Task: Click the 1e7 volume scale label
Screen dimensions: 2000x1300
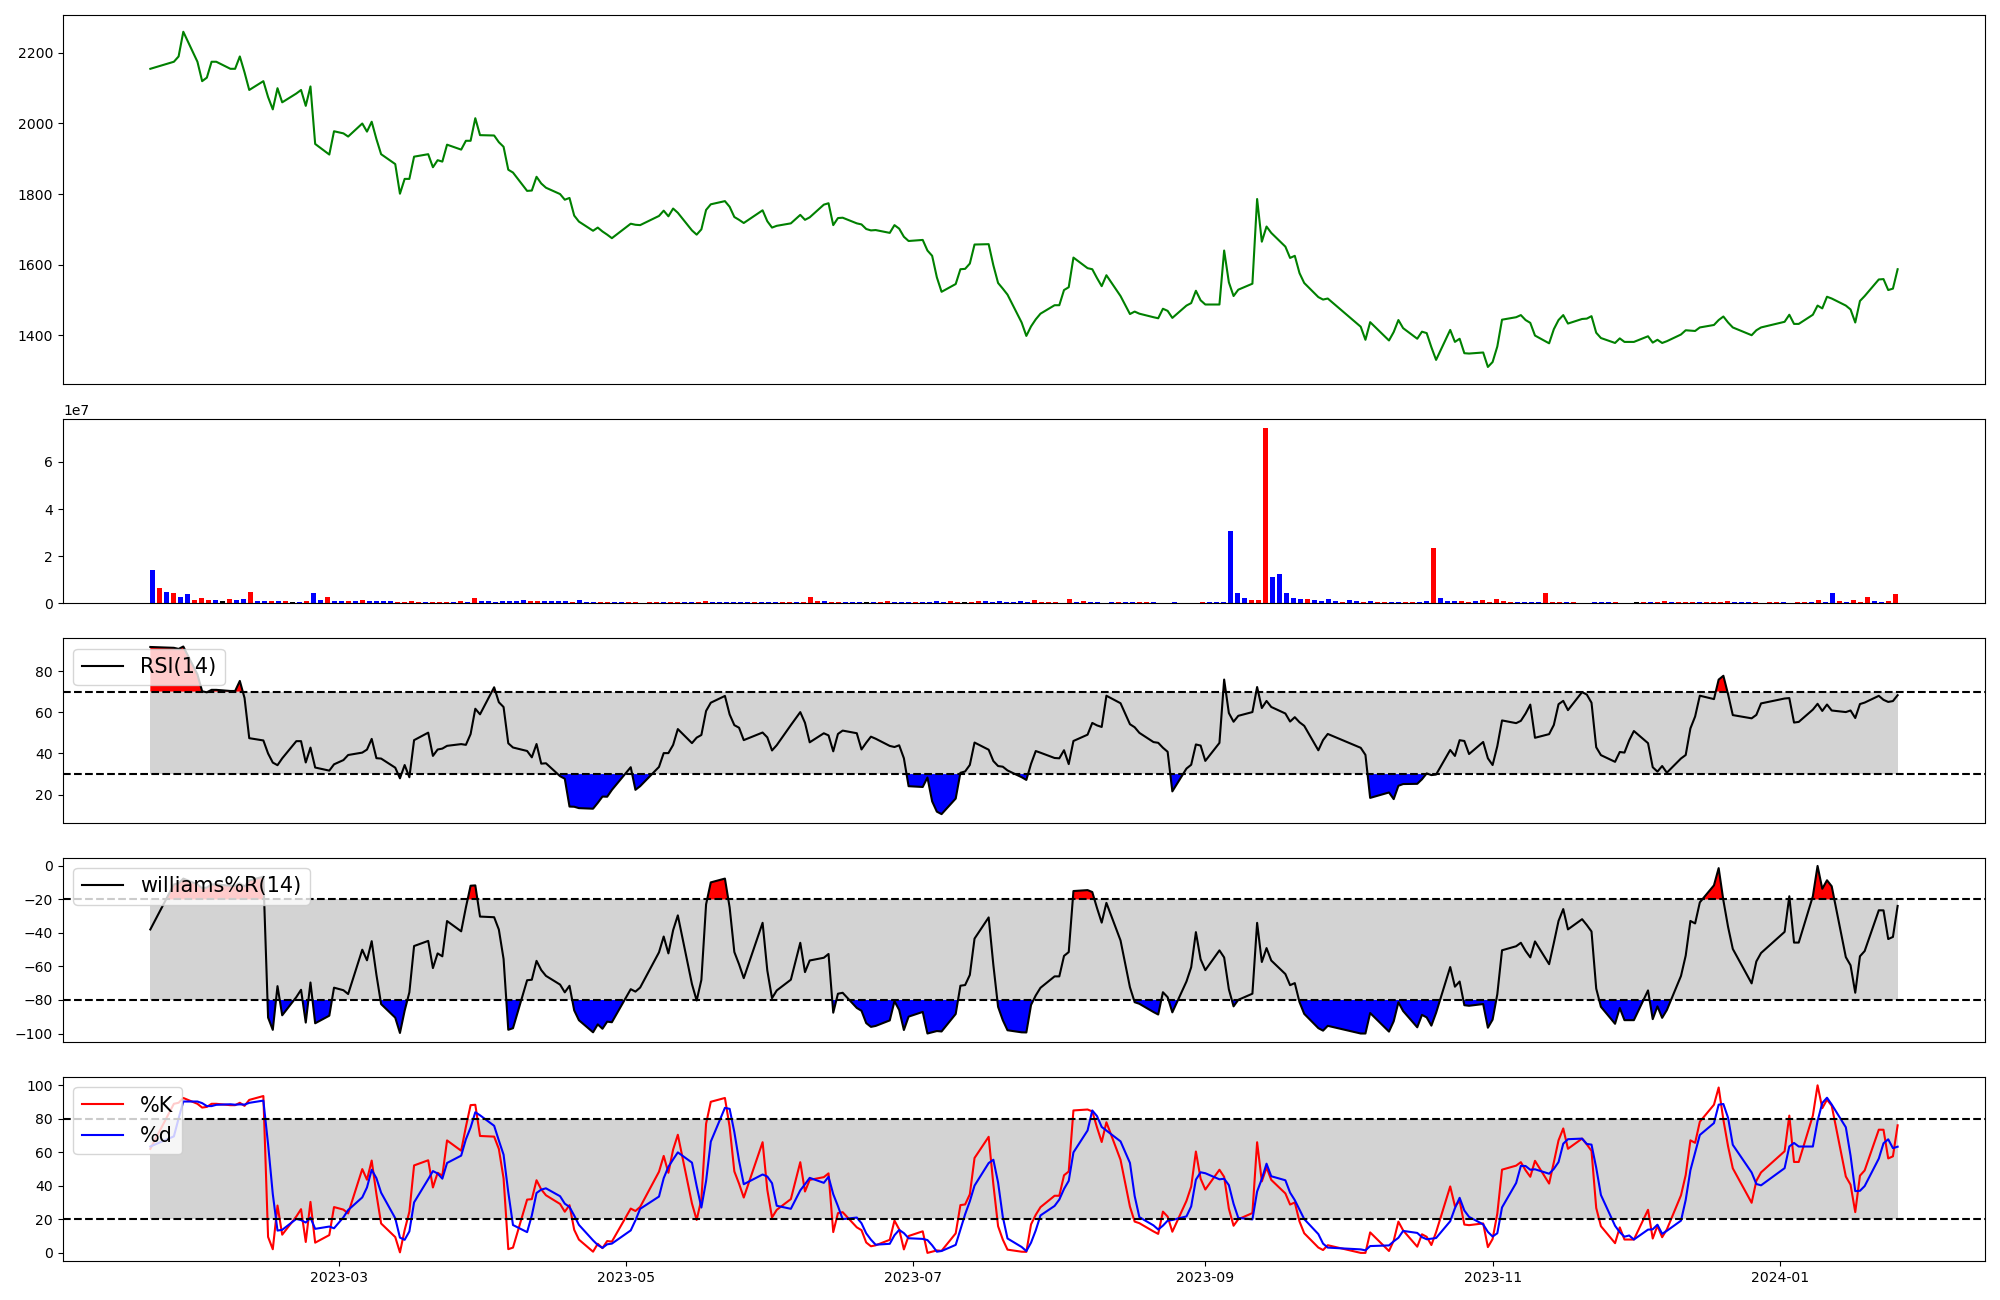Action: [77, 410]
